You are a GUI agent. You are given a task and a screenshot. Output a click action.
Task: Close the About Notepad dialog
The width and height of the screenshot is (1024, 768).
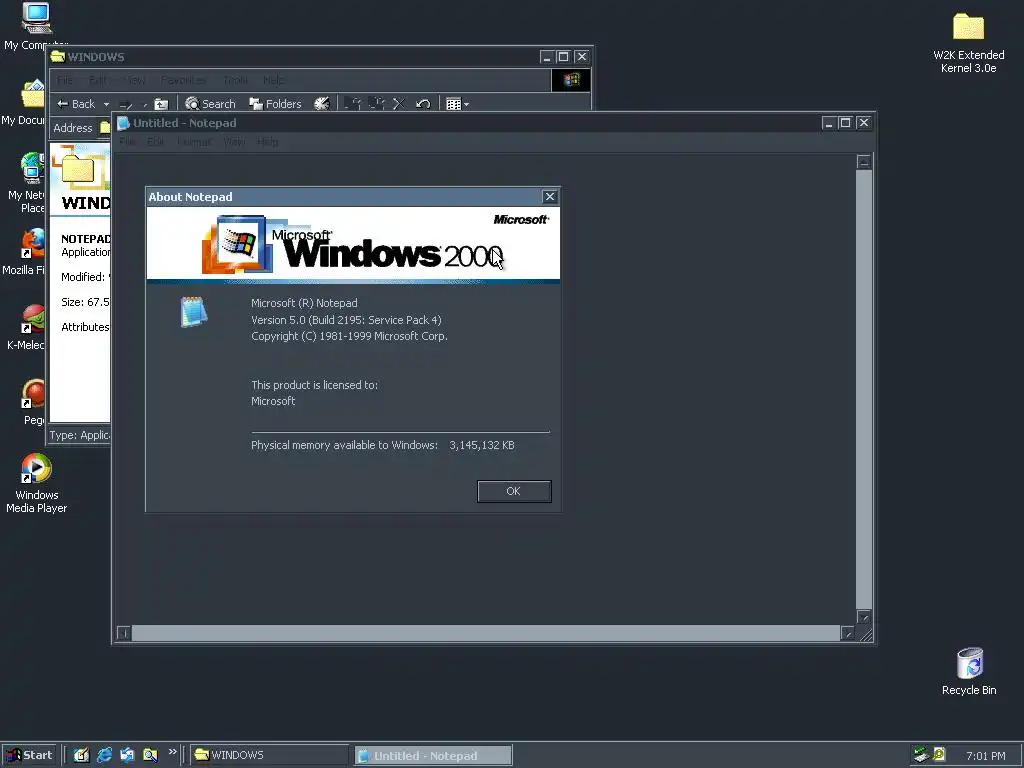coord(550,197)
